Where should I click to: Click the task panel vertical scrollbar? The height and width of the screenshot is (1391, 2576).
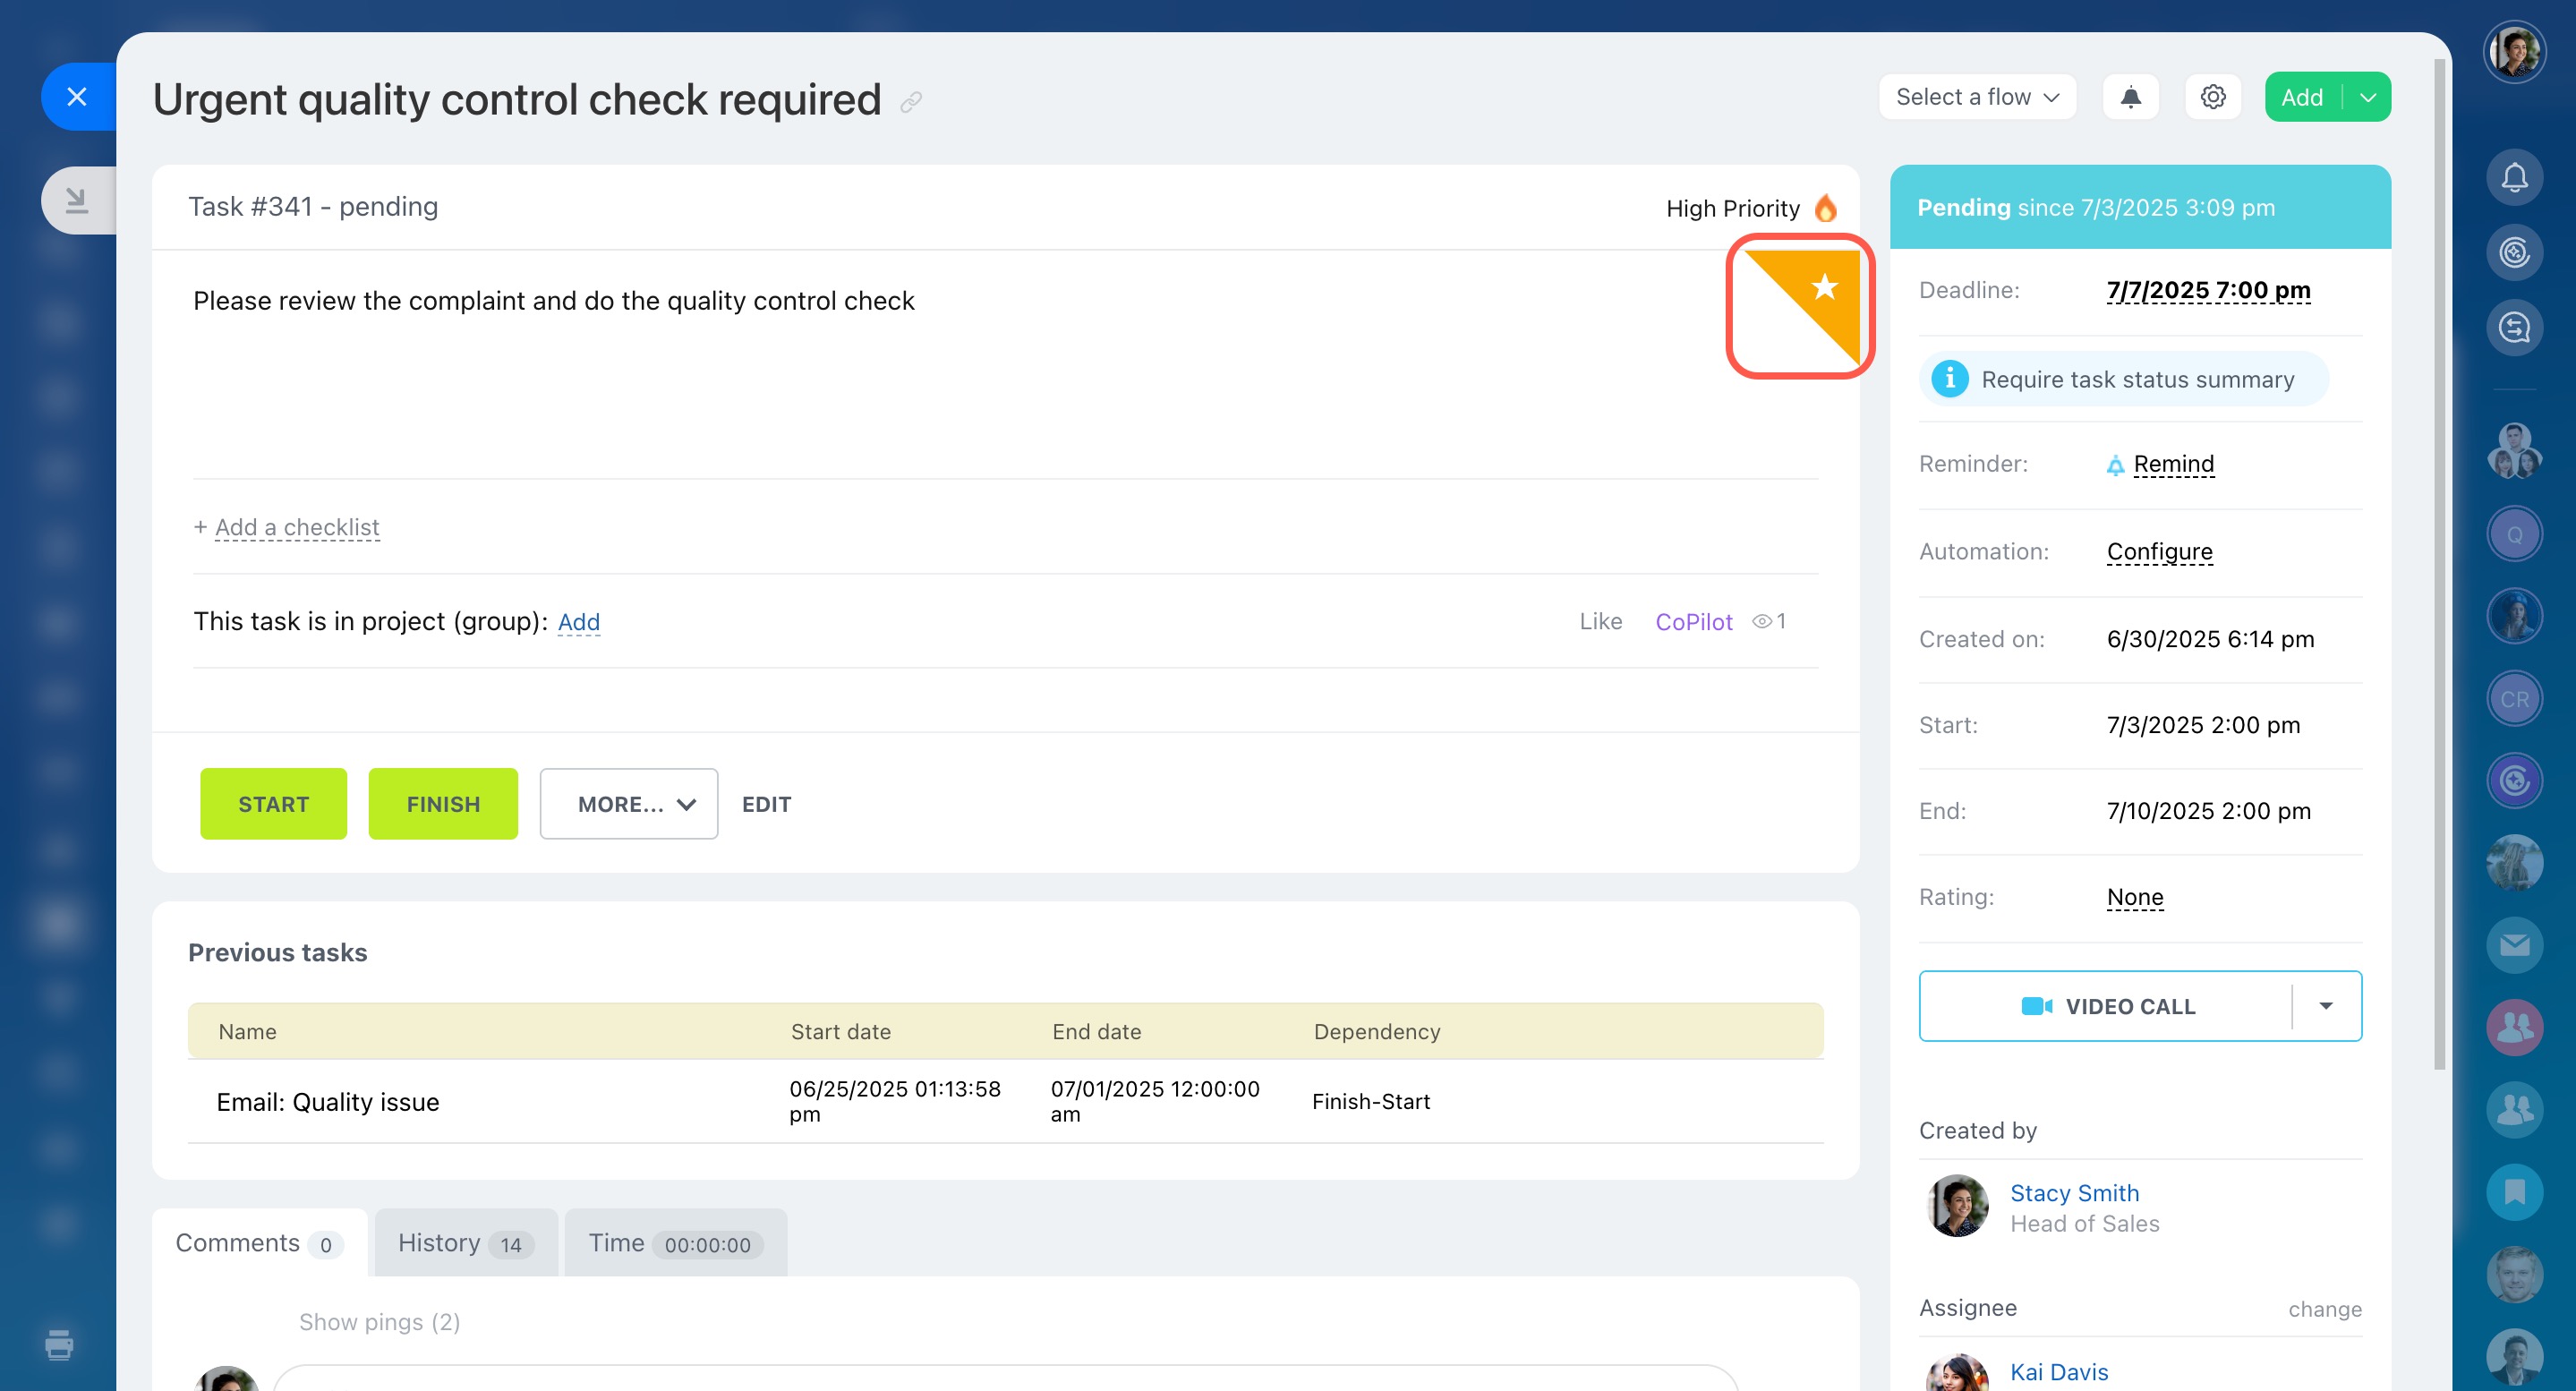click(2440, 565)
